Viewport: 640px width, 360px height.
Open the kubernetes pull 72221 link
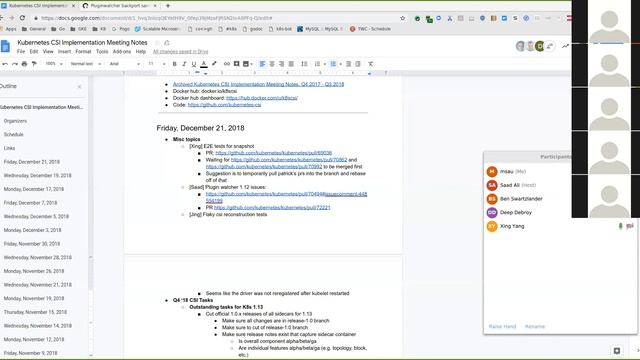pyautogui.click(x=272, y=207)
